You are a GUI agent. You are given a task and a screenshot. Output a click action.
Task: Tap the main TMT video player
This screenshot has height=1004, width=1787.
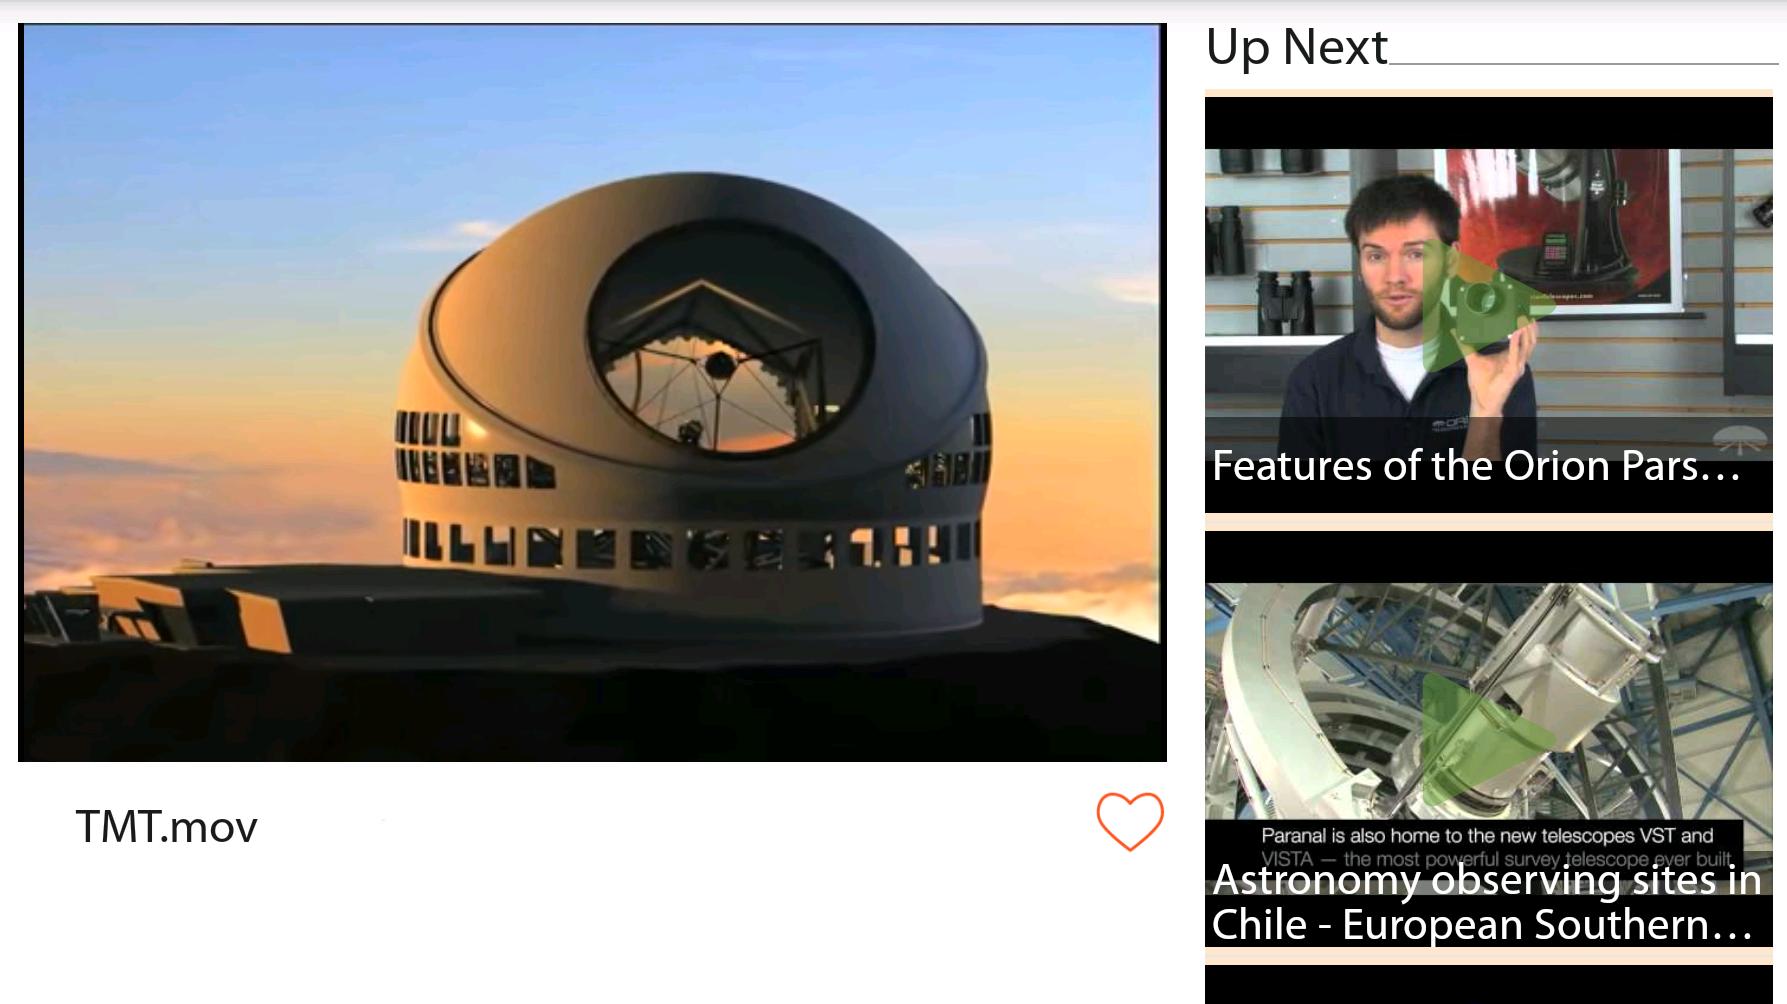pos(592,393)
